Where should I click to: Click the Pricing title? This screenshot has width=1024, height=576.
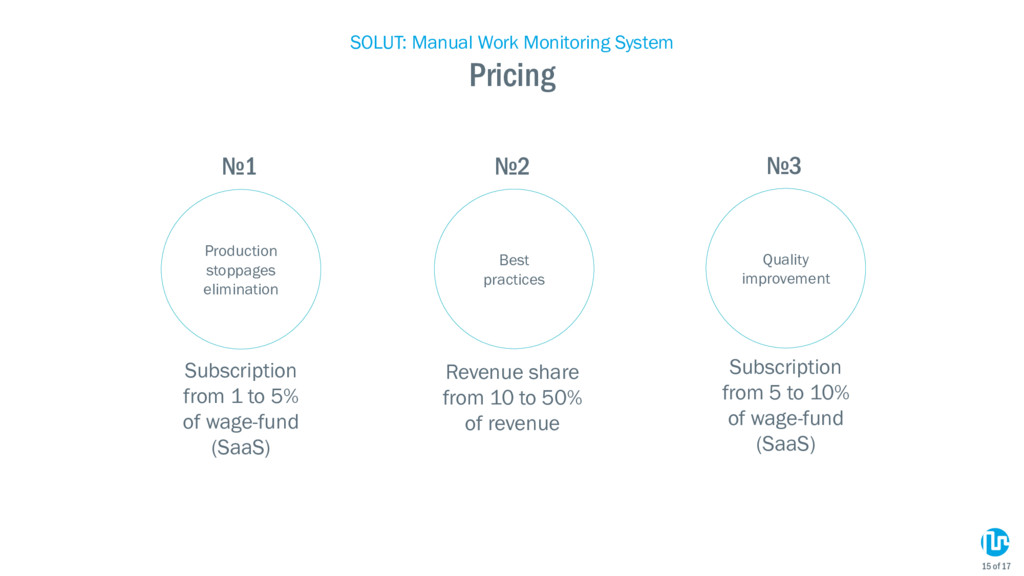(512, 76)
